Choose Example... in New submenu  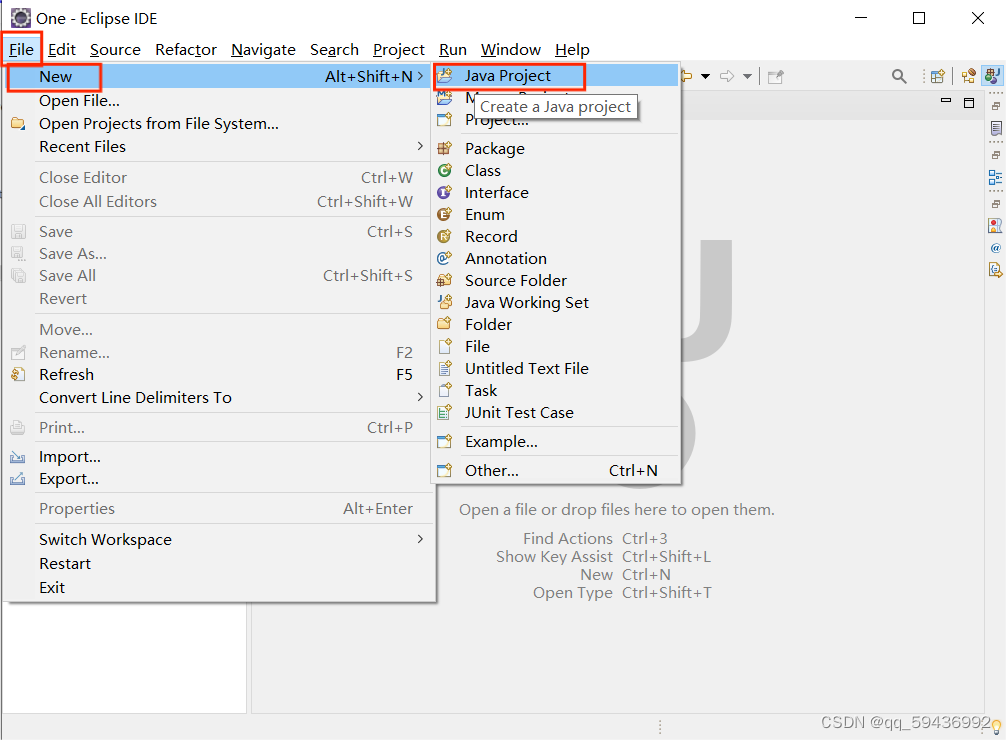tap(556, 442)
